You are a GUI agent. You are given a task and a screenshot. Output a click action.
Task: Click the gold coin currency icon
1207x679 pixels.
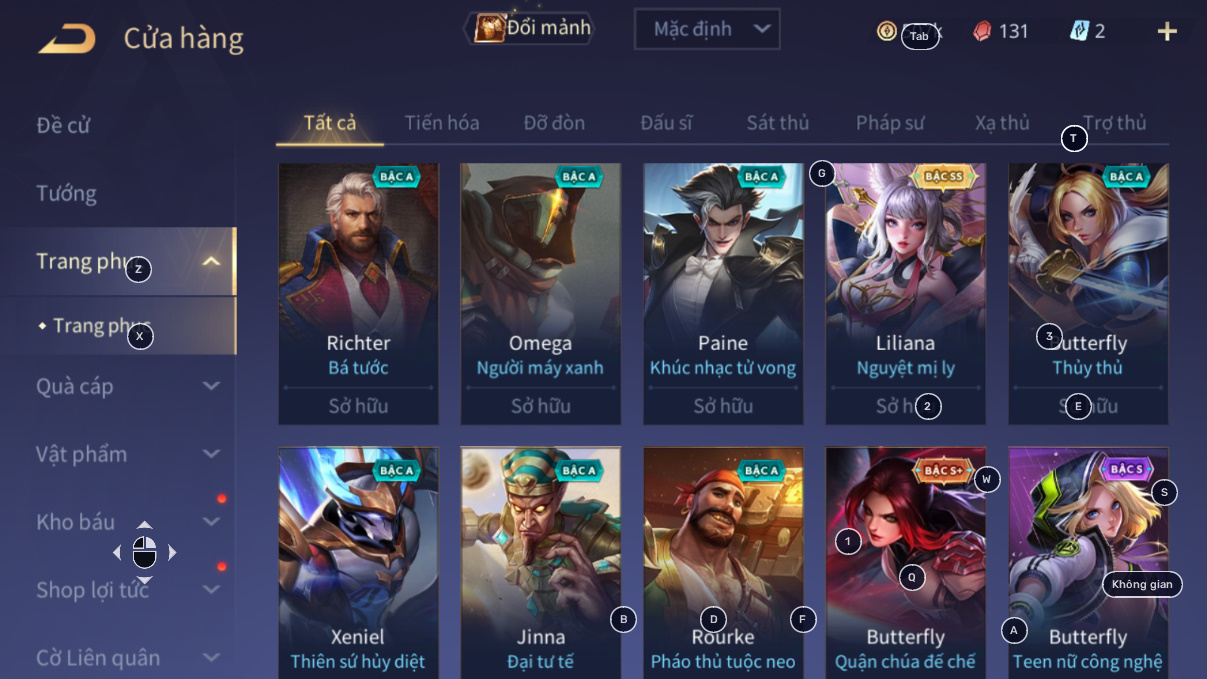tap(886, 31)
